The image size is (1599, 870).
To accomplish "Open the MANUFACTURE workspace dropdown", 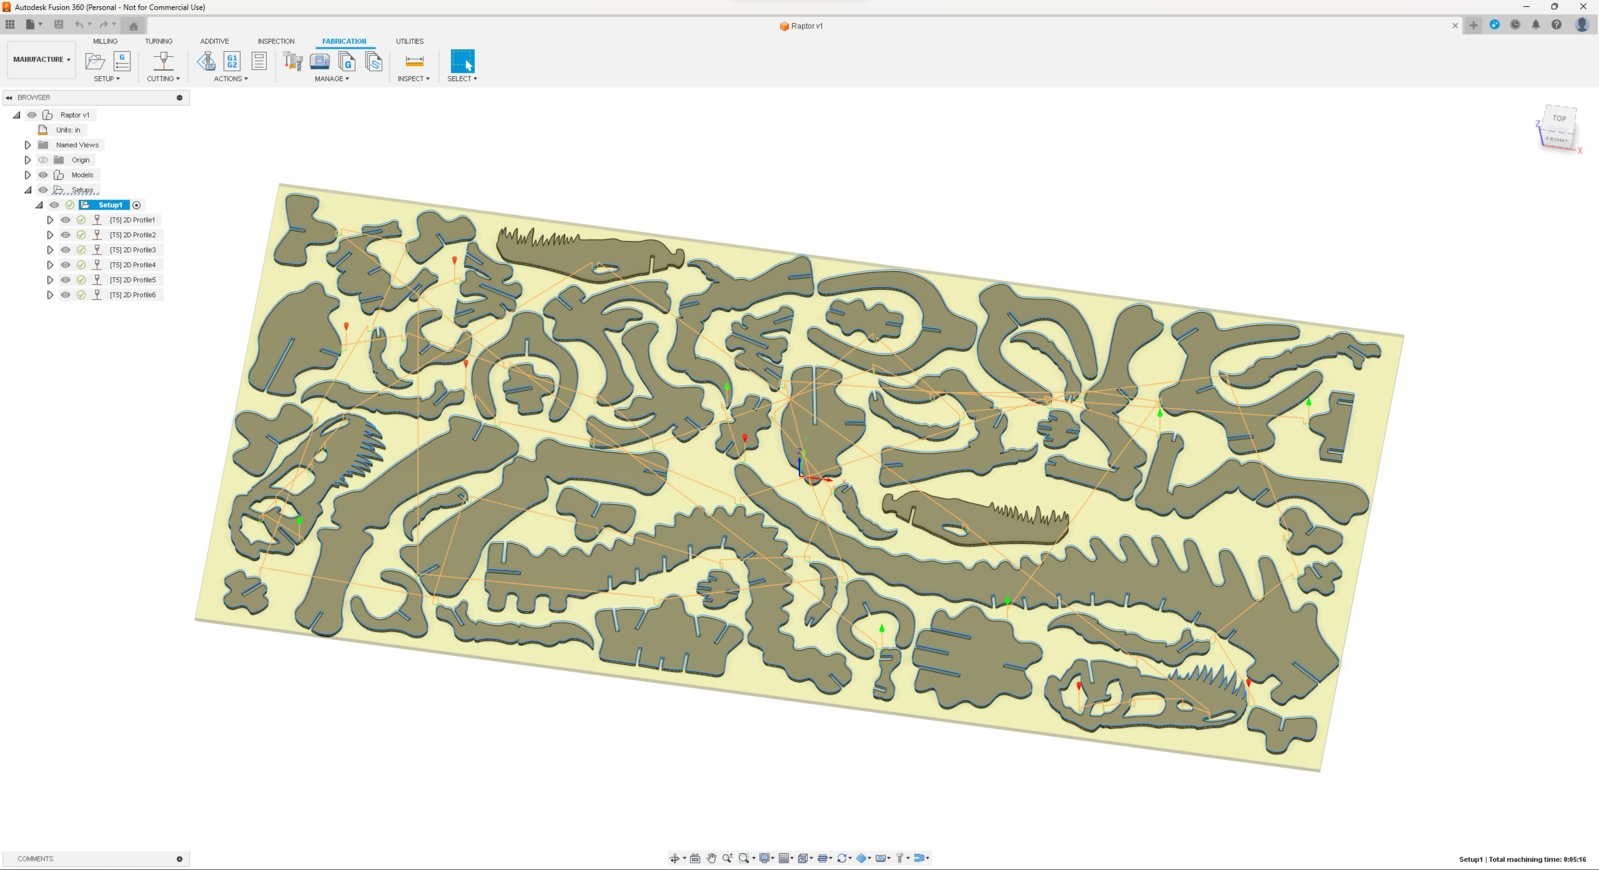I will pos(41,60).
